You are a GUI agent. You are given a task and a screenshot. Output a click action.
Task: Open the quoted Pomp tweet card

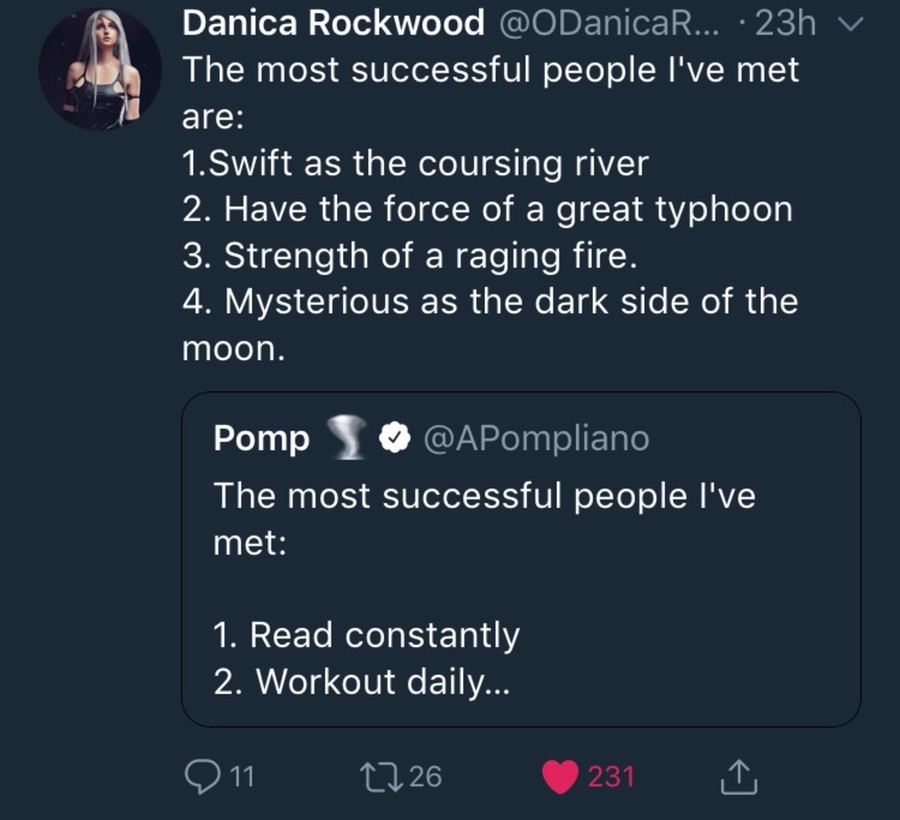tap(520, 560)
